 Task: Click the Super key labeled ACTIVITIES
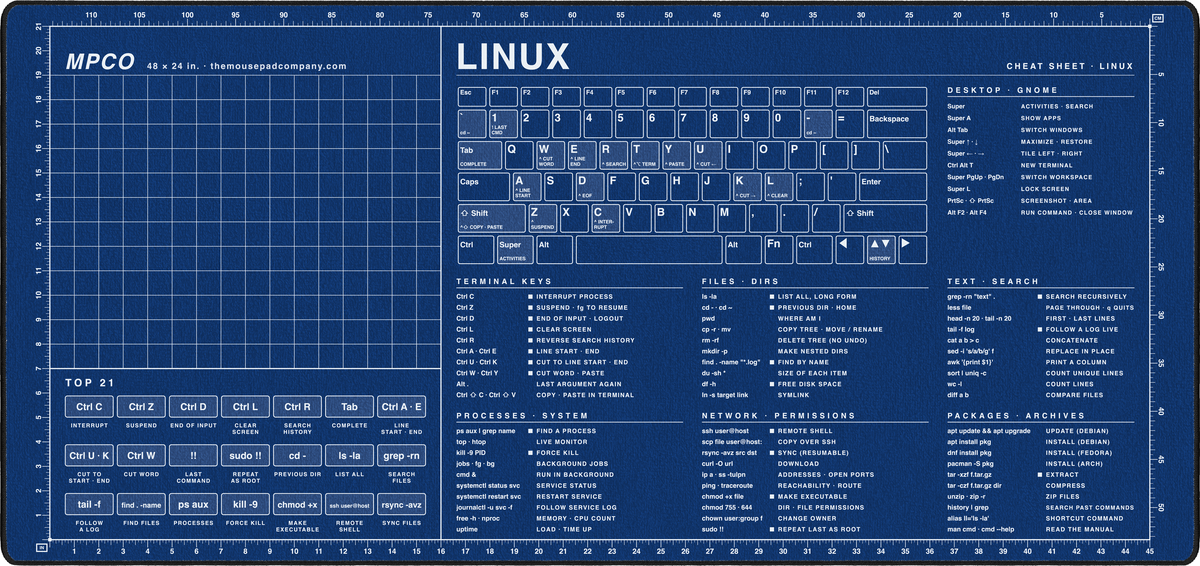point(513,249)
